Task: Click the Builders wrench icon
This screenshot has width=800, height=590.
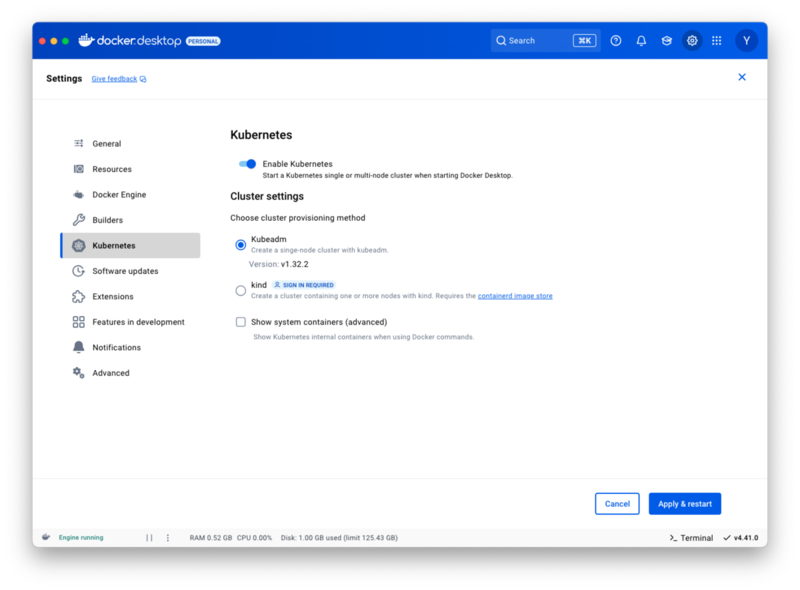Action: point(79,220)
